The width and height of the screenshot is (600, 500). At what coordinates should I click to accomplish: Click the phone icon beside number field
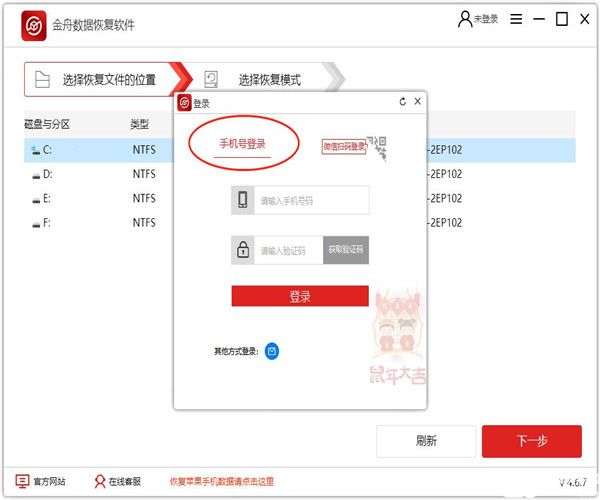point(243,200)
